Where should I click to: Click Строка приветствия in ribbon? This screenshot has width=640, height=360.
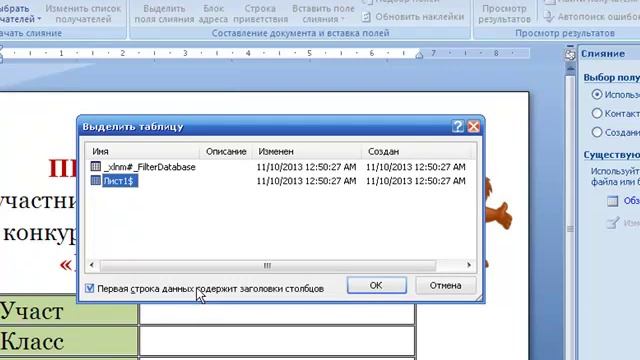pos(260,14)
